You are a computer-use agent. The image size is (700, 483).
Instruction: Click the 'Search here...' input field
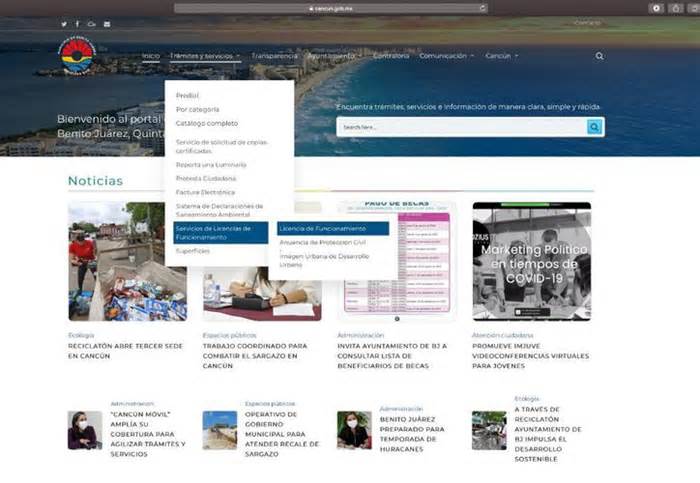(x=462, y=127)
